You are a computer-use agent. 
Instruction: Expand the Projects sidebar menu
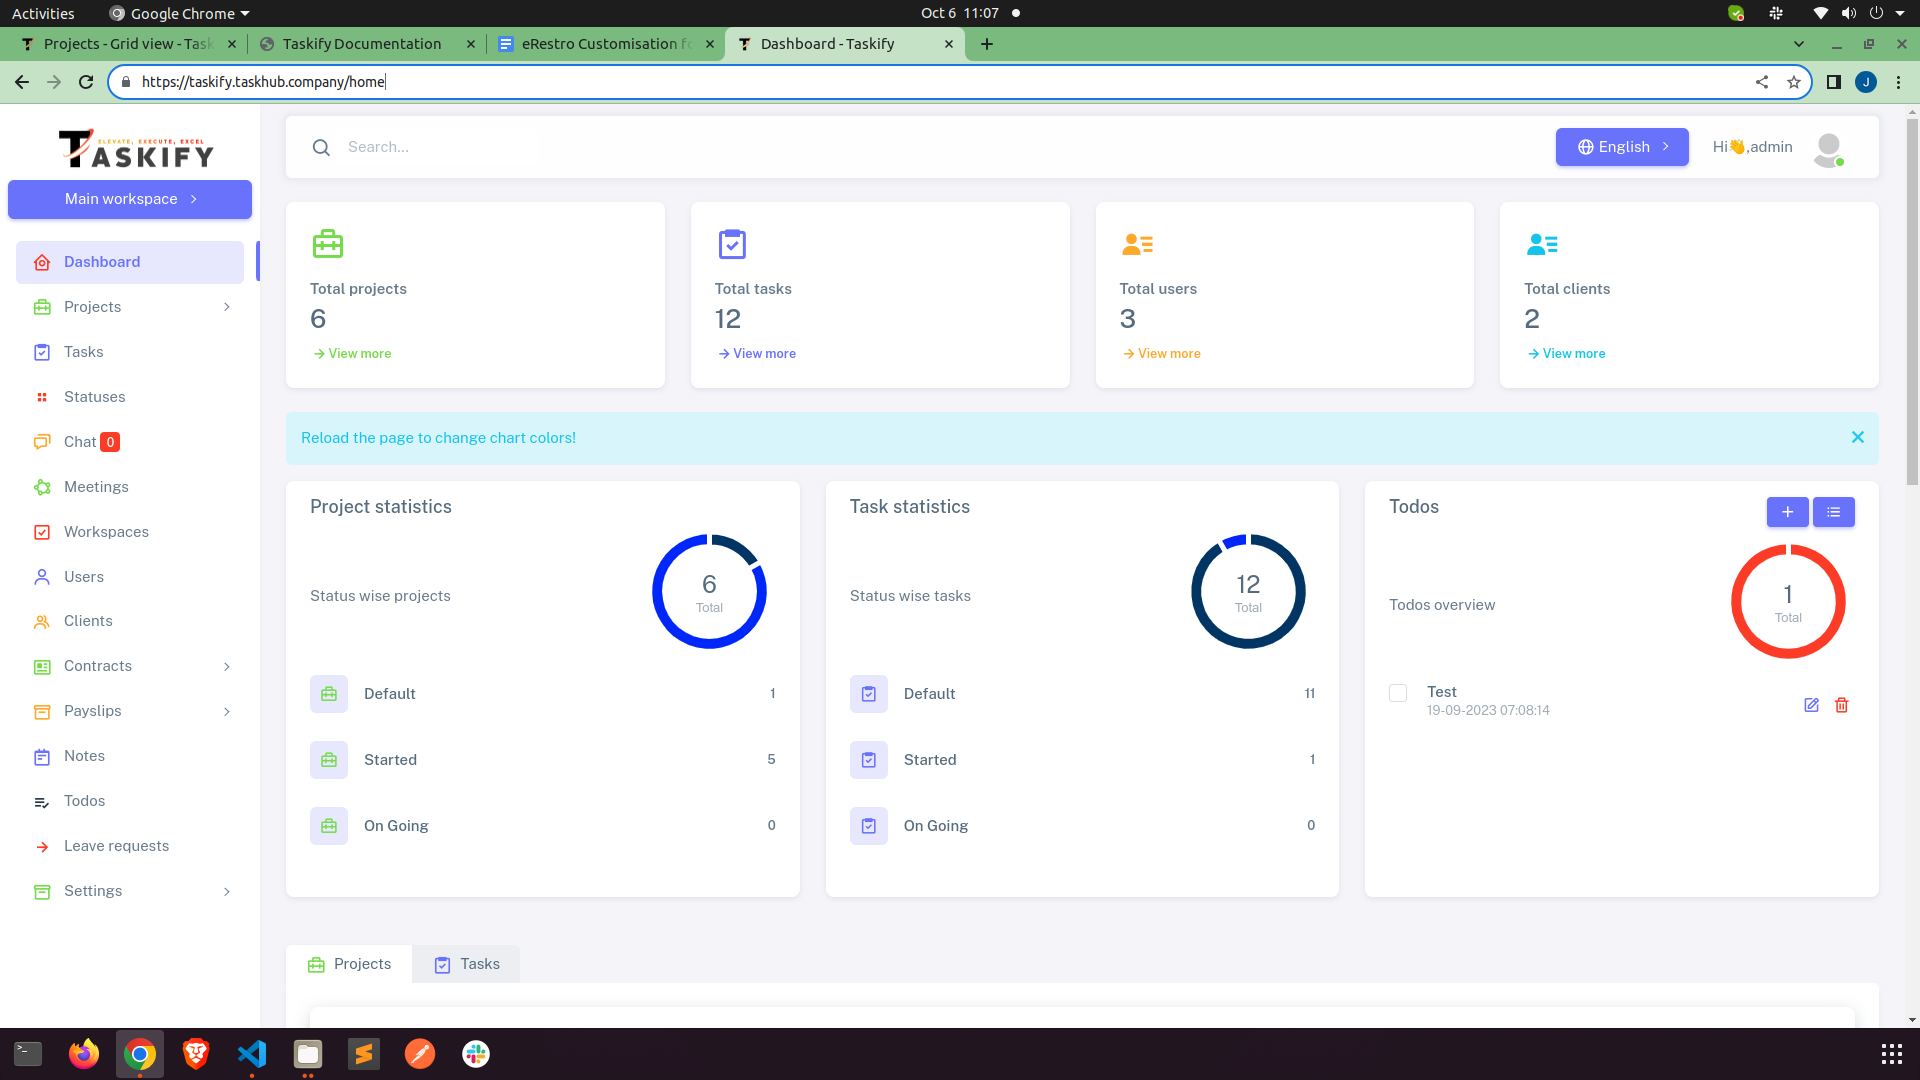(226, 307)
